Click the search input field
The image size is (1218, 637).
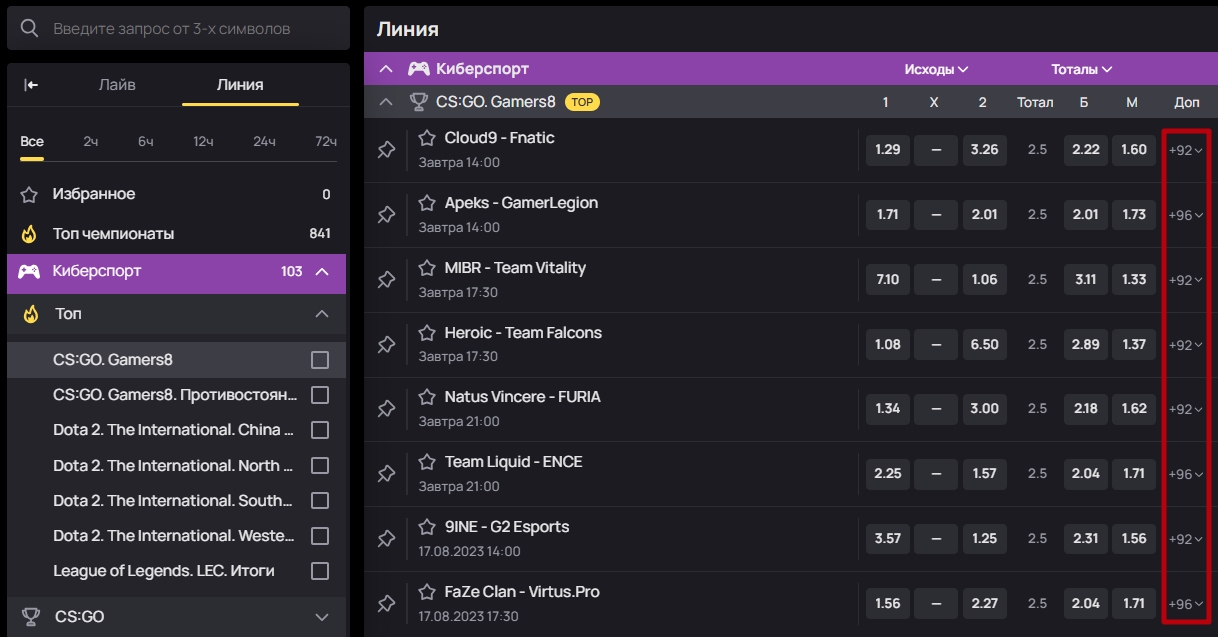click(190, 28)
